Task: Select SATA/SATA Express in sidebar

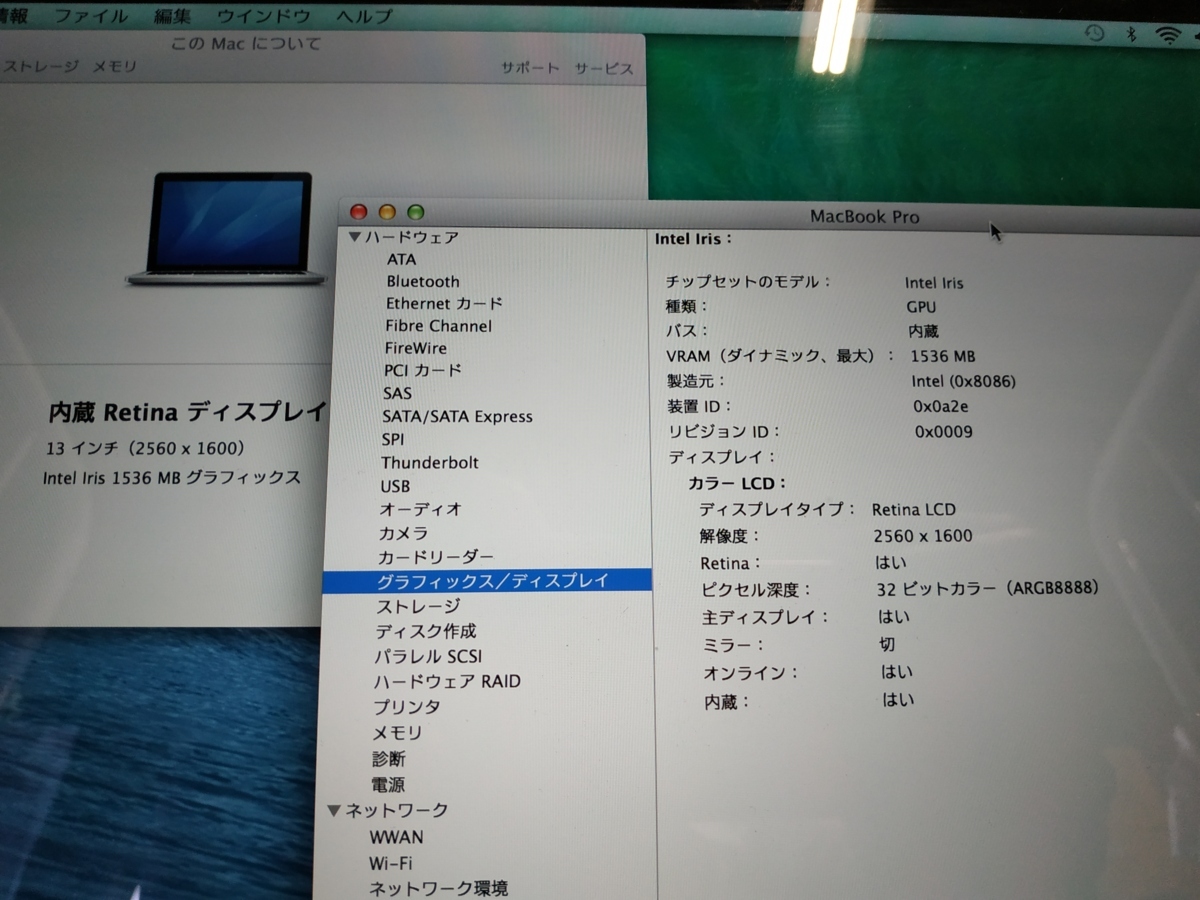Action: (x=458, y=417)
